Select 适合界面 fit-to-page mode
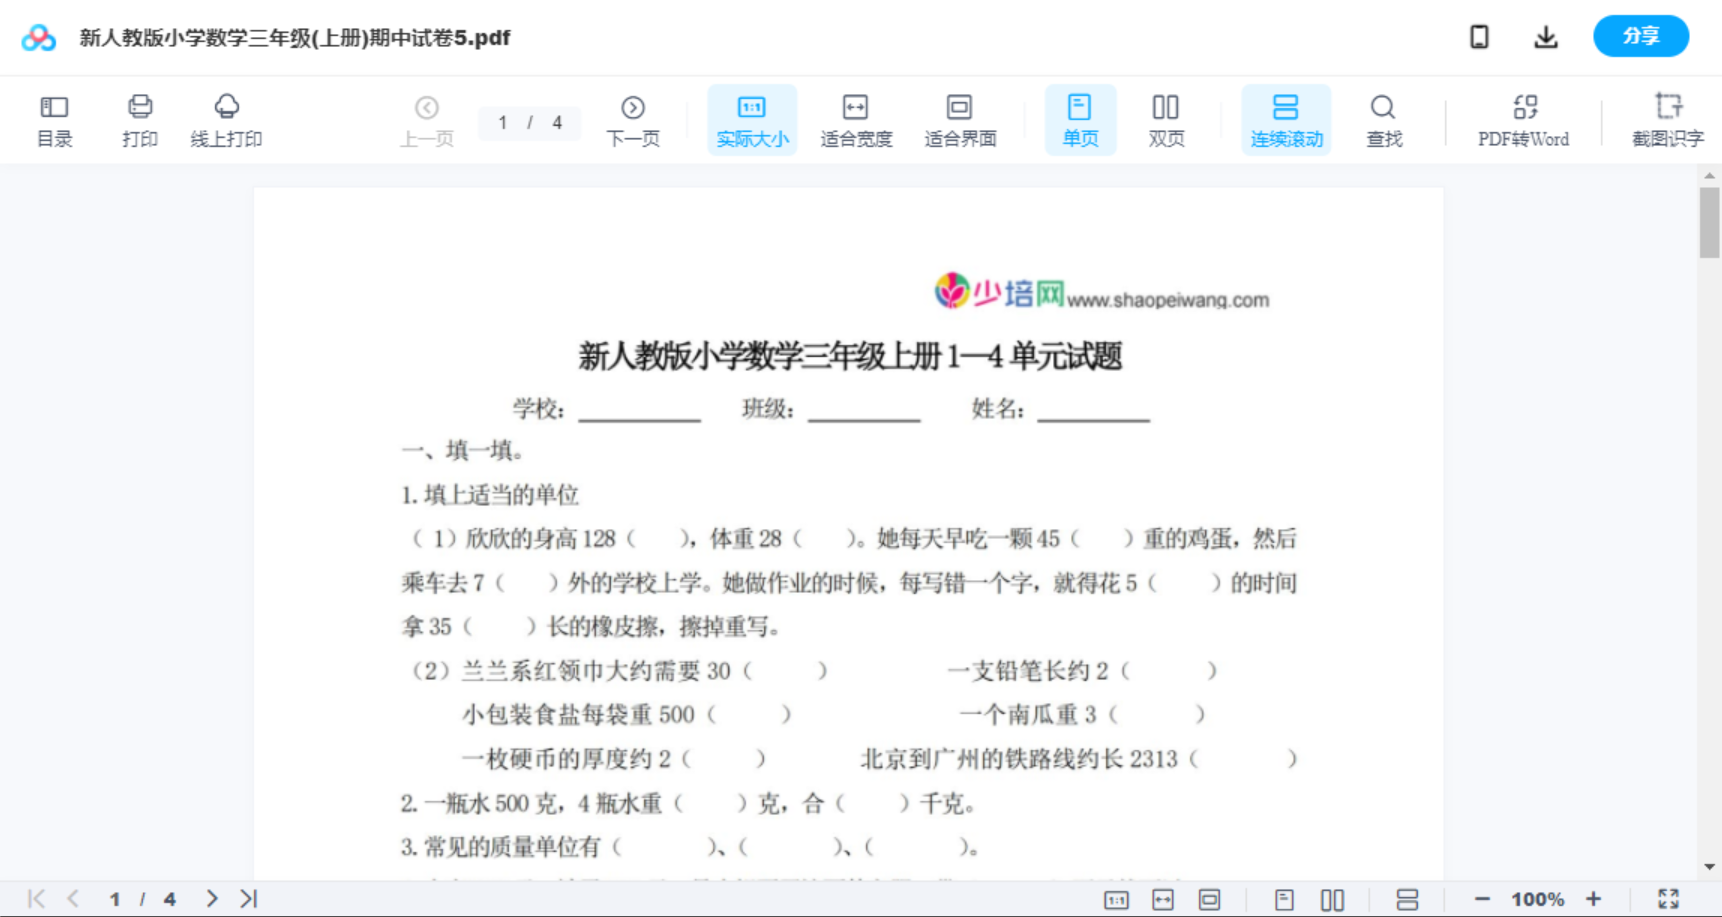Screen dimensions: 1722x917 click(959, 119)
